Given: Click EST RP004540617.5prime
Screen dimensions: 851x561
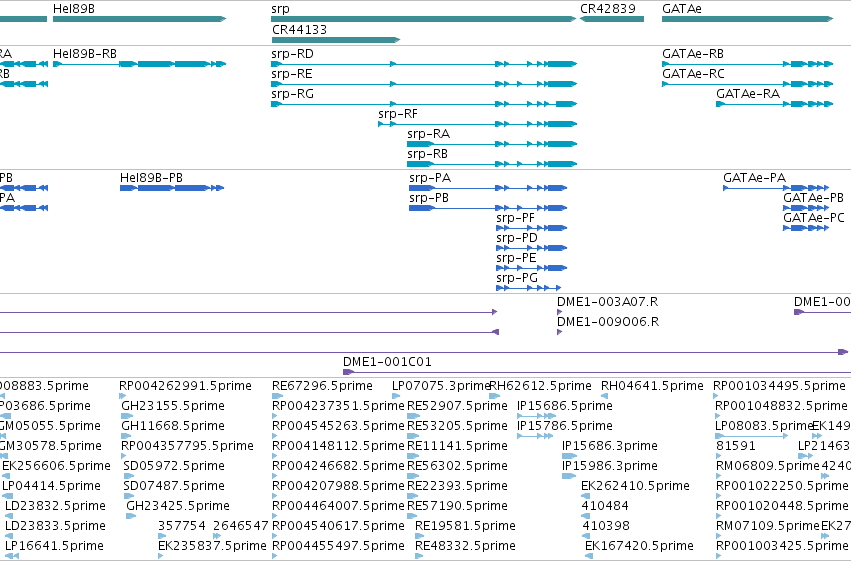Looking at the screenshot, I should (338, 527).
